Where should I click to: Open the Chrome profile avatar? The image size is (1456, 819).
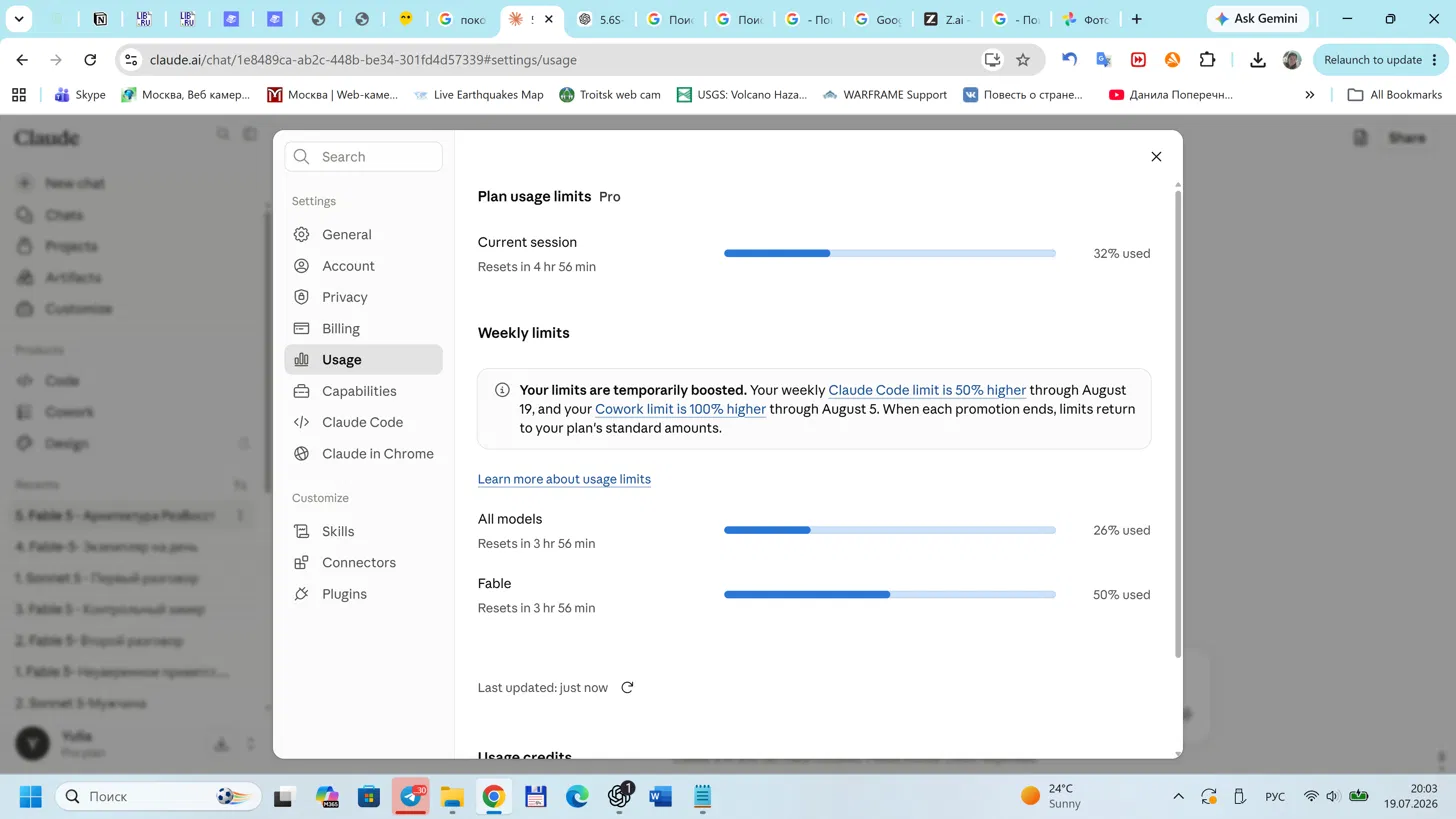pos(1292,60)
